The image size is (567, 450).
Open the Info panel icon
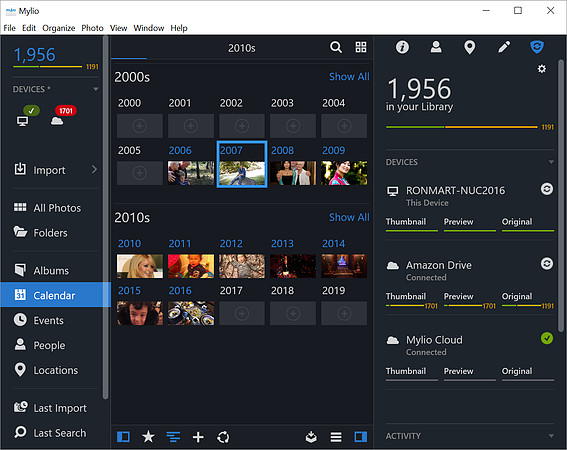click(x=402, y=47)
